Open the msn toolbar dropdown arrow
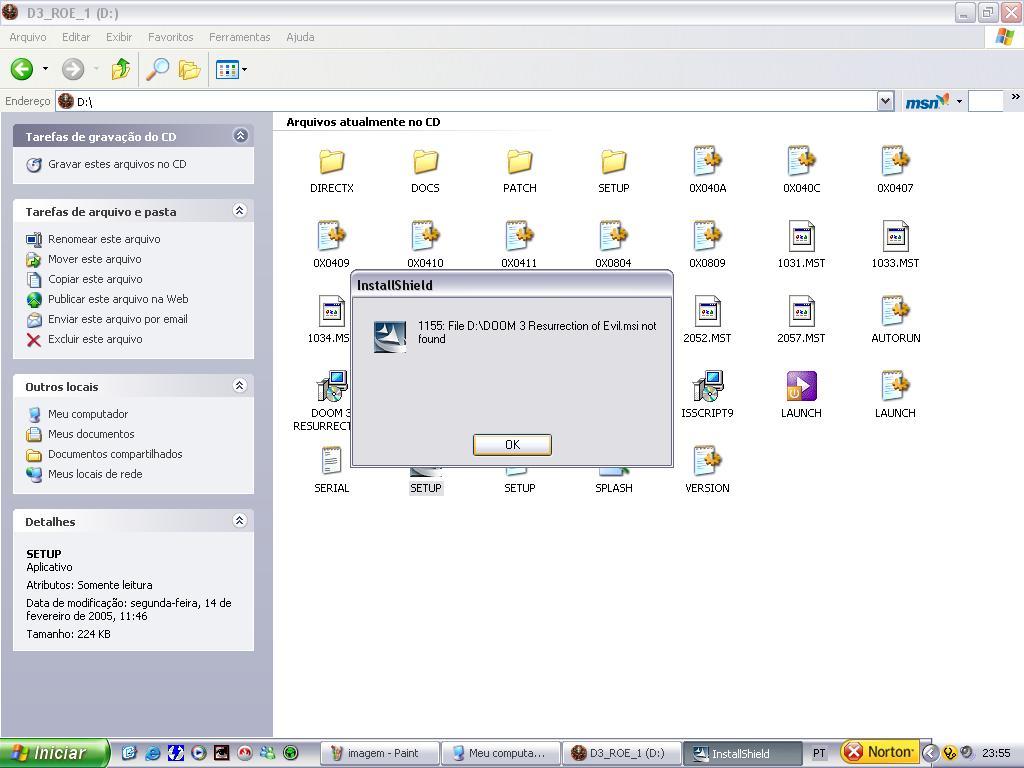 tap(959, 101)
